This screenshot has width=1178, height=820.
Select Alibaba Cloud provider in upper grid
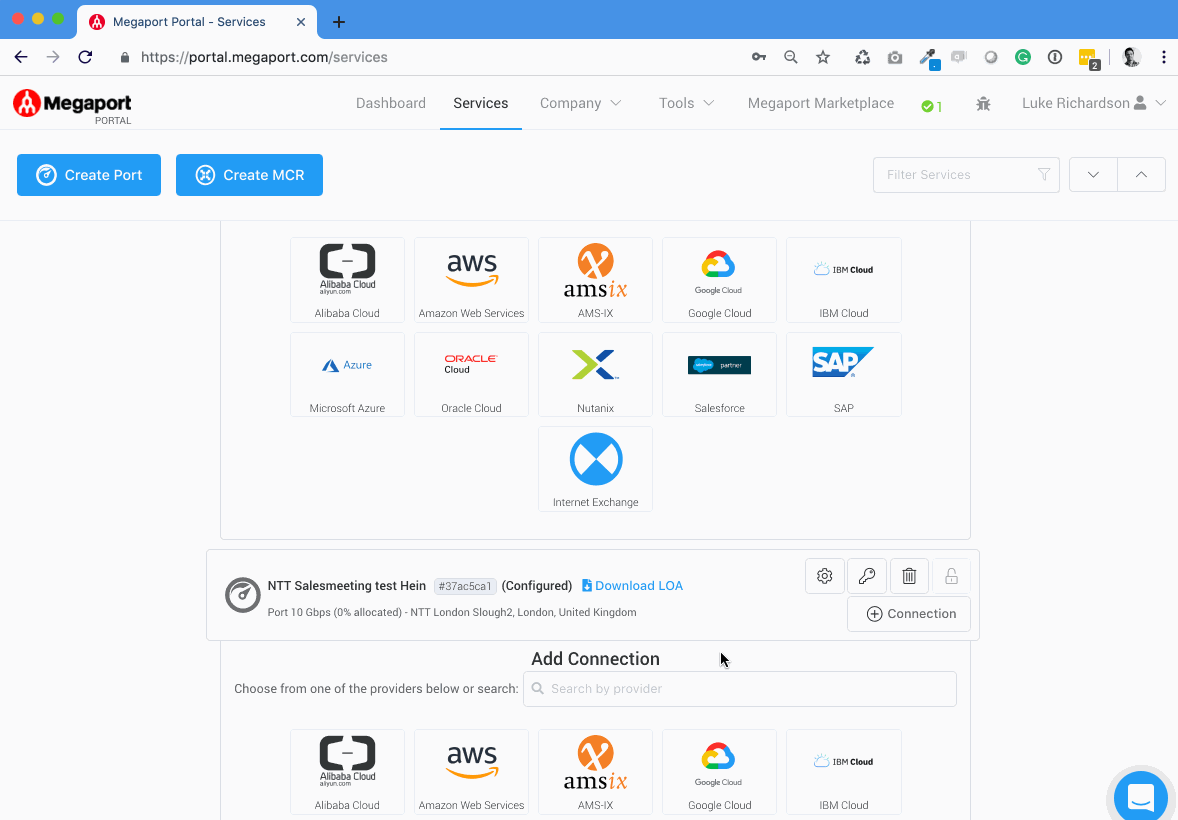[347, 280]
